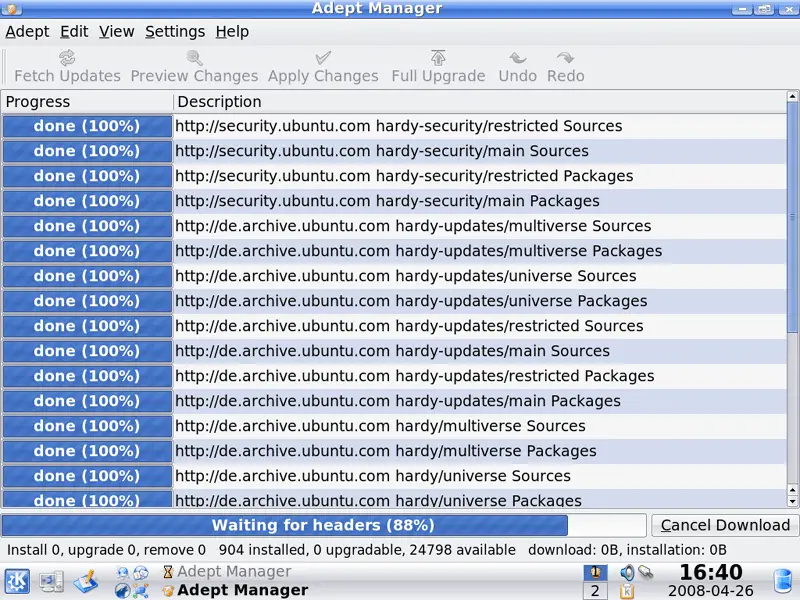This screenshot has width=800, height=600.
Task: Open the Edit menu
Action: [x=74, y=32]
